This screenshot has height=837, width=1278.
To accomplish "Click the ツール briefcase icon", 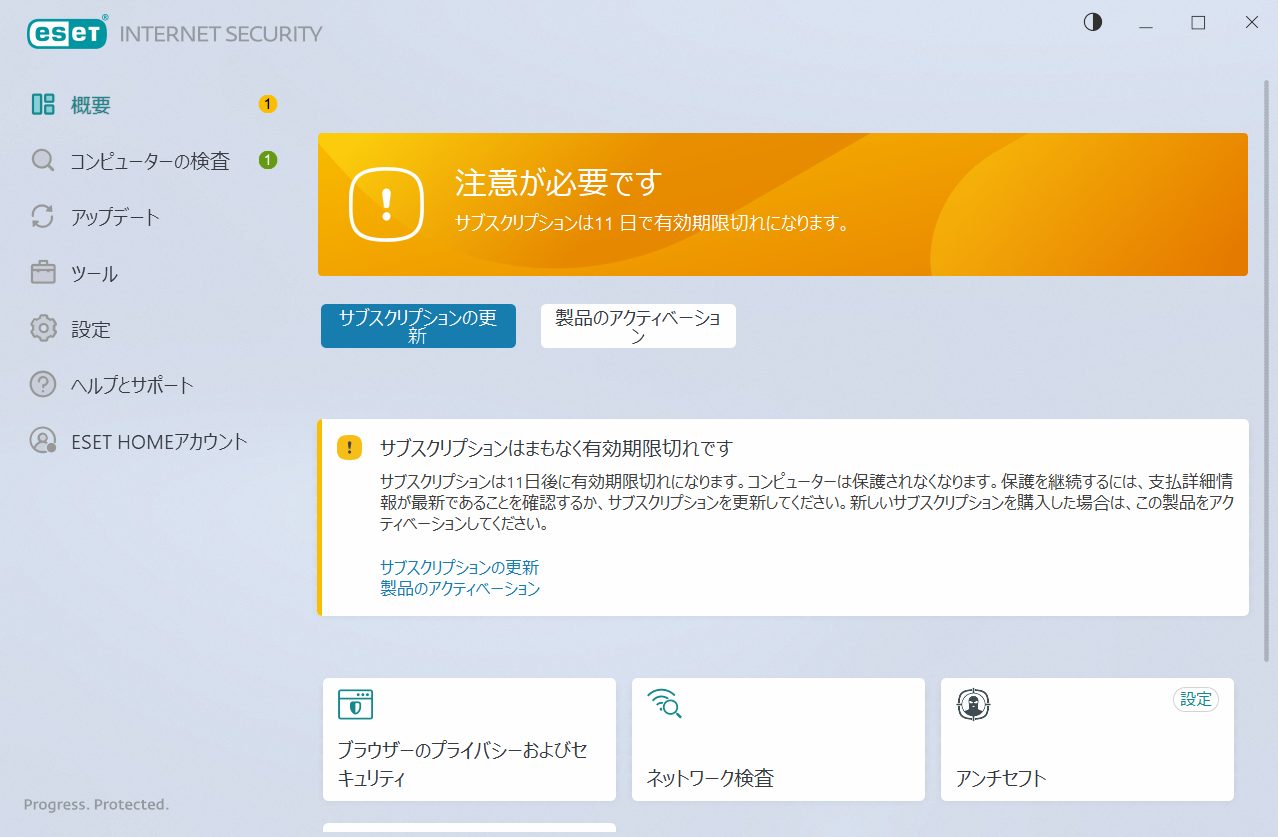I will (x=43, y=273).
